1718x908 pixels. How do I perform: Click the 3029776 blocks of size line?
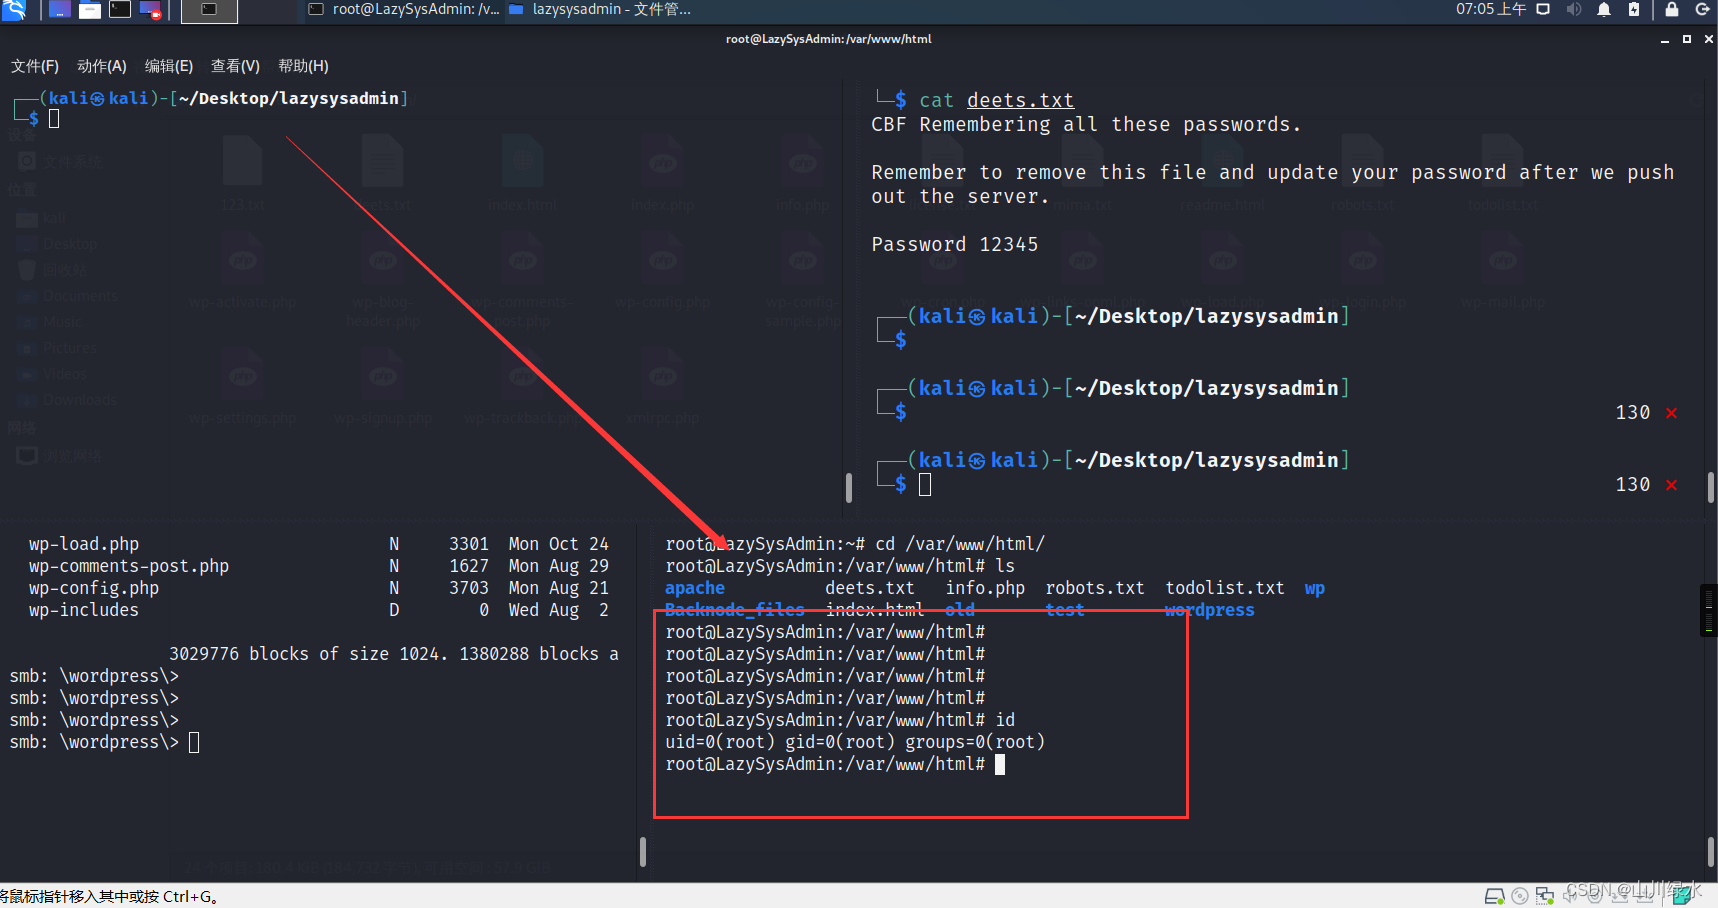[394, 654]
